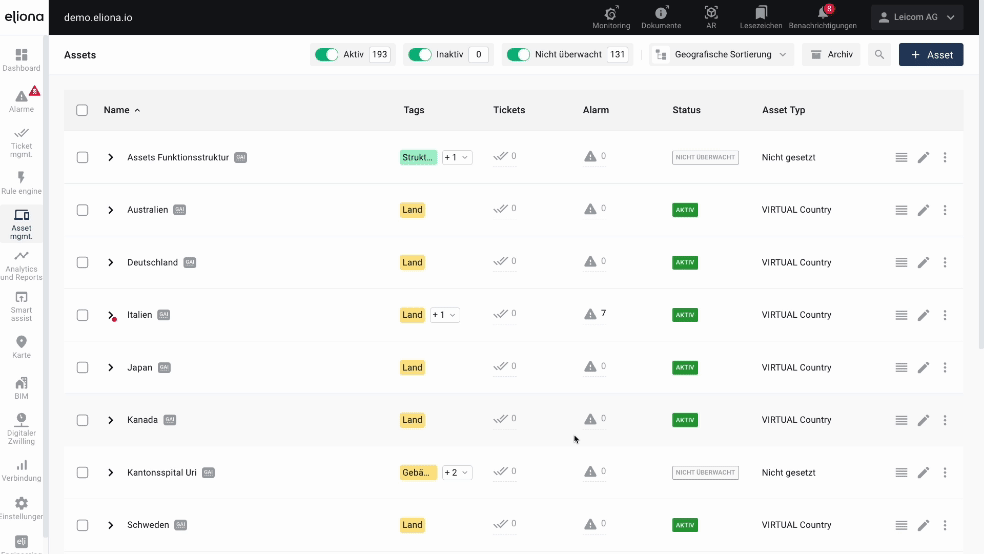Go to Dashboard in the sidebar
Screen dimensions: 984x554
pos(21,60)
